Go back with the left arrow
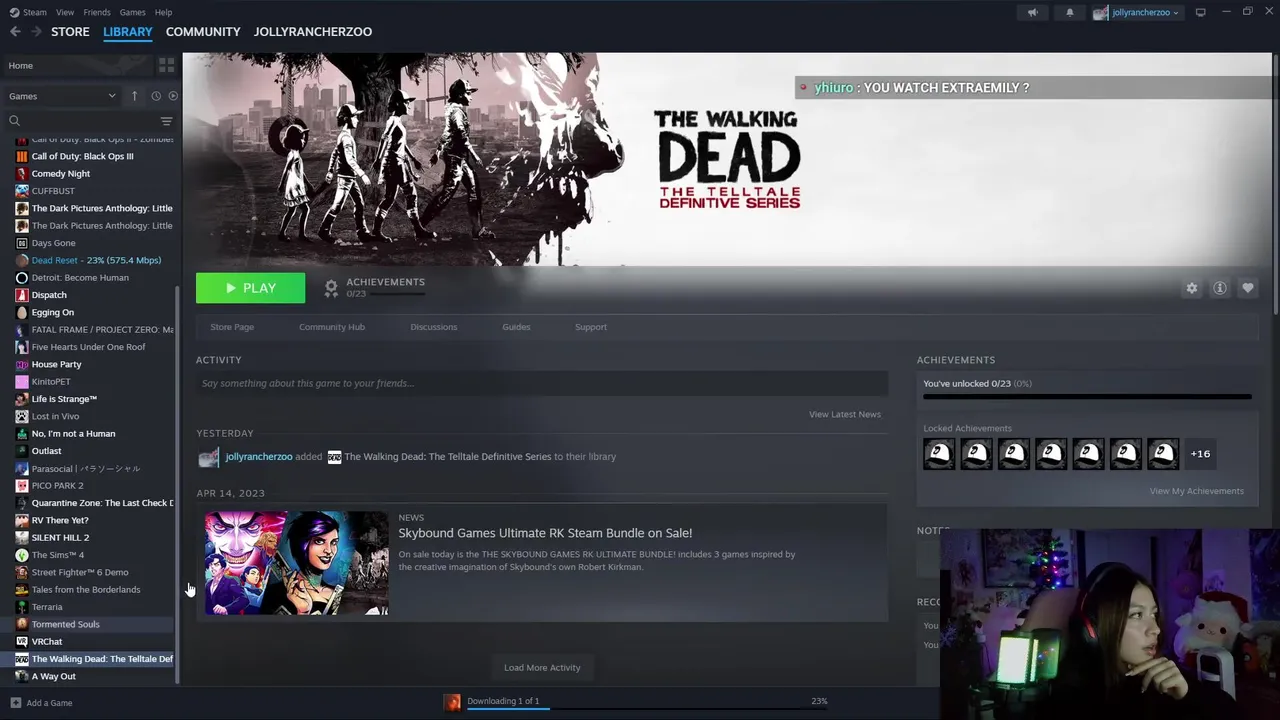This screenshot has height=720, width=1280. (x=15, y=32)
